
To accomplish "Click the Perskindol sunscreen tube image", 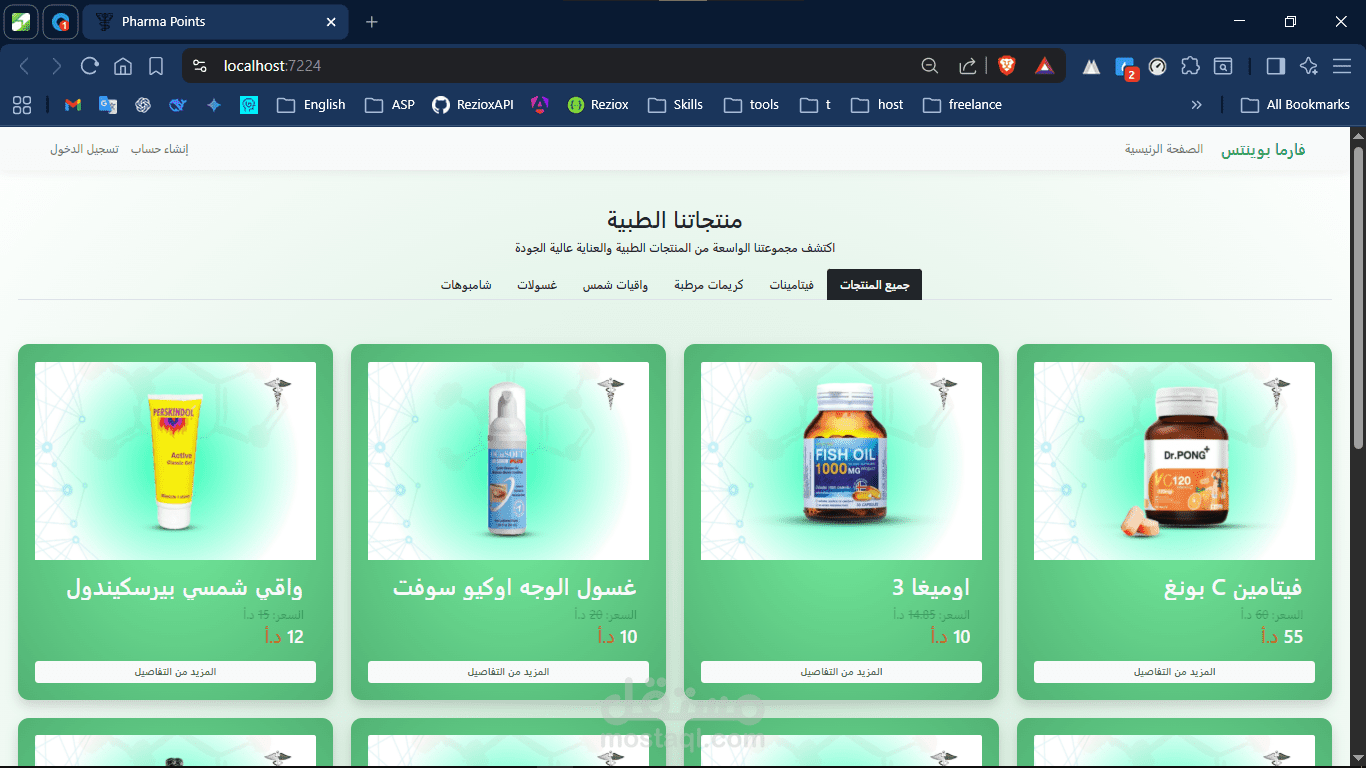I will [175, 461].
